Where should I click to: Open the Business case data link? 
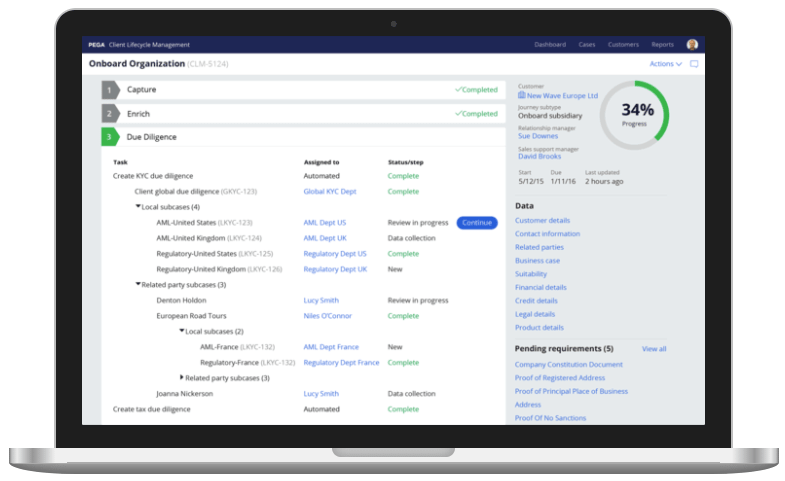(x=537, y=261)
